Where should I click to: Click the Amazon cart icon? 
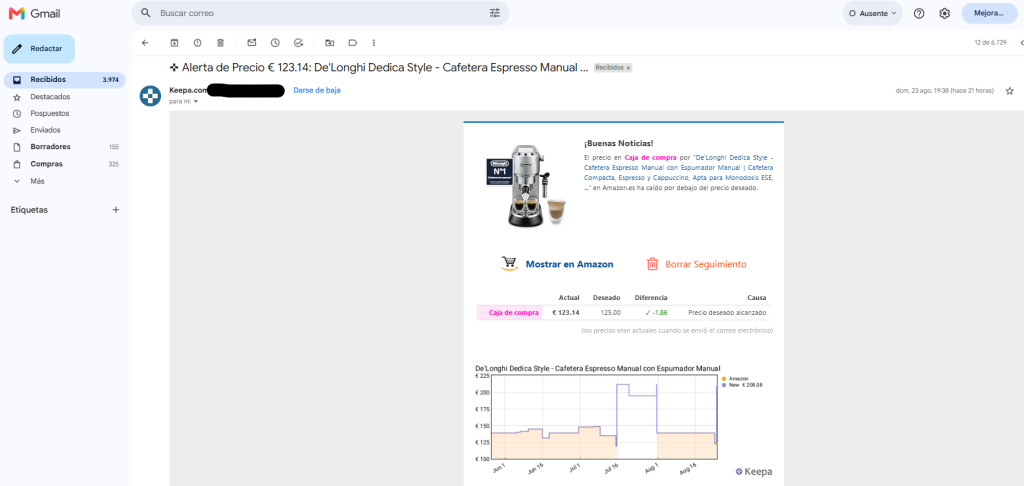[x=509, y=264]
